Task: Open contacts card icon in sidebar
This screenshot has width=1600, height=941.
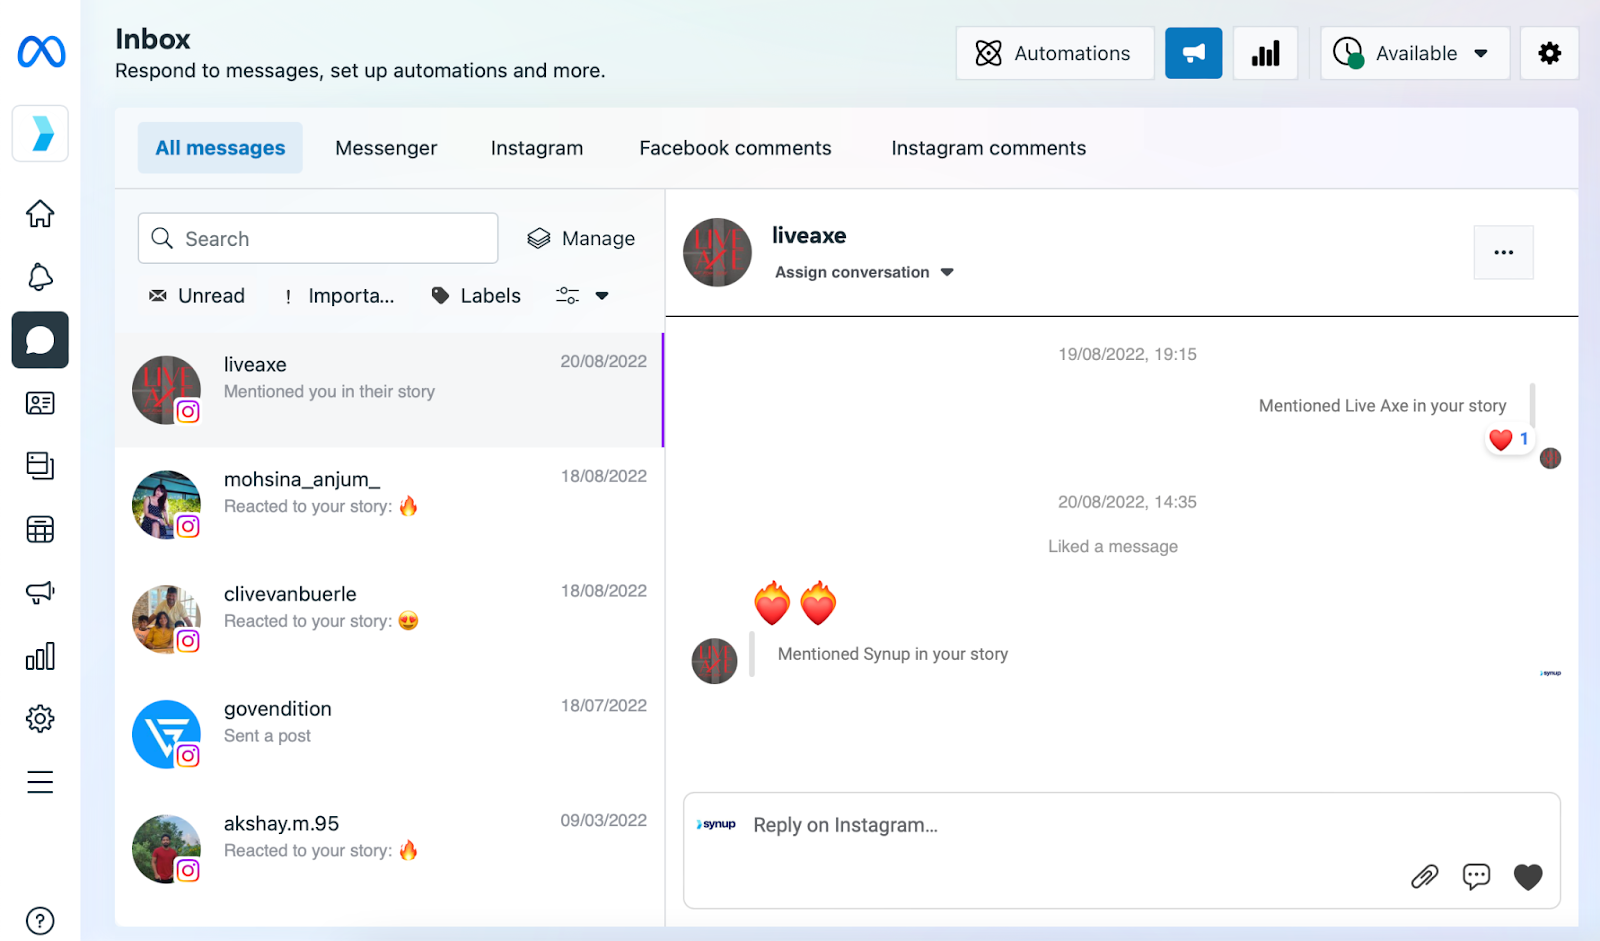Action: tap(40, 403)
